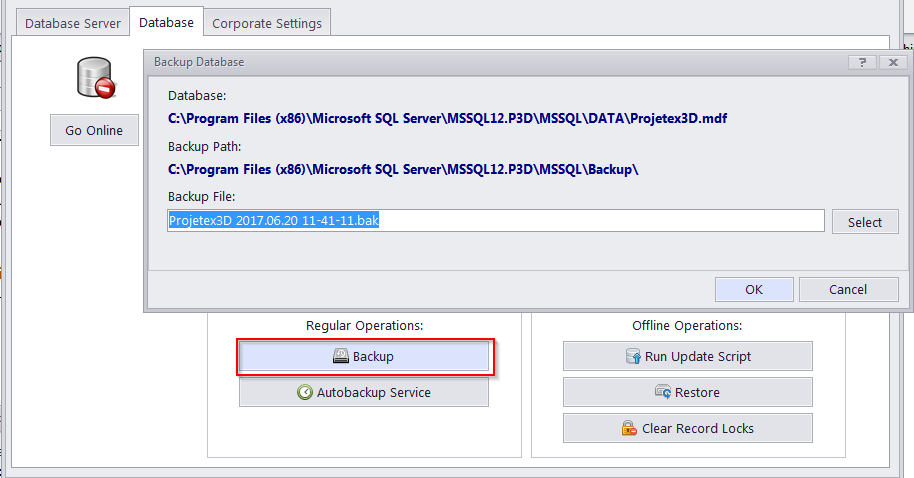Click the clock icon on Autobackup Service
The width and height of the screenshot is (914, 478).
305,392
